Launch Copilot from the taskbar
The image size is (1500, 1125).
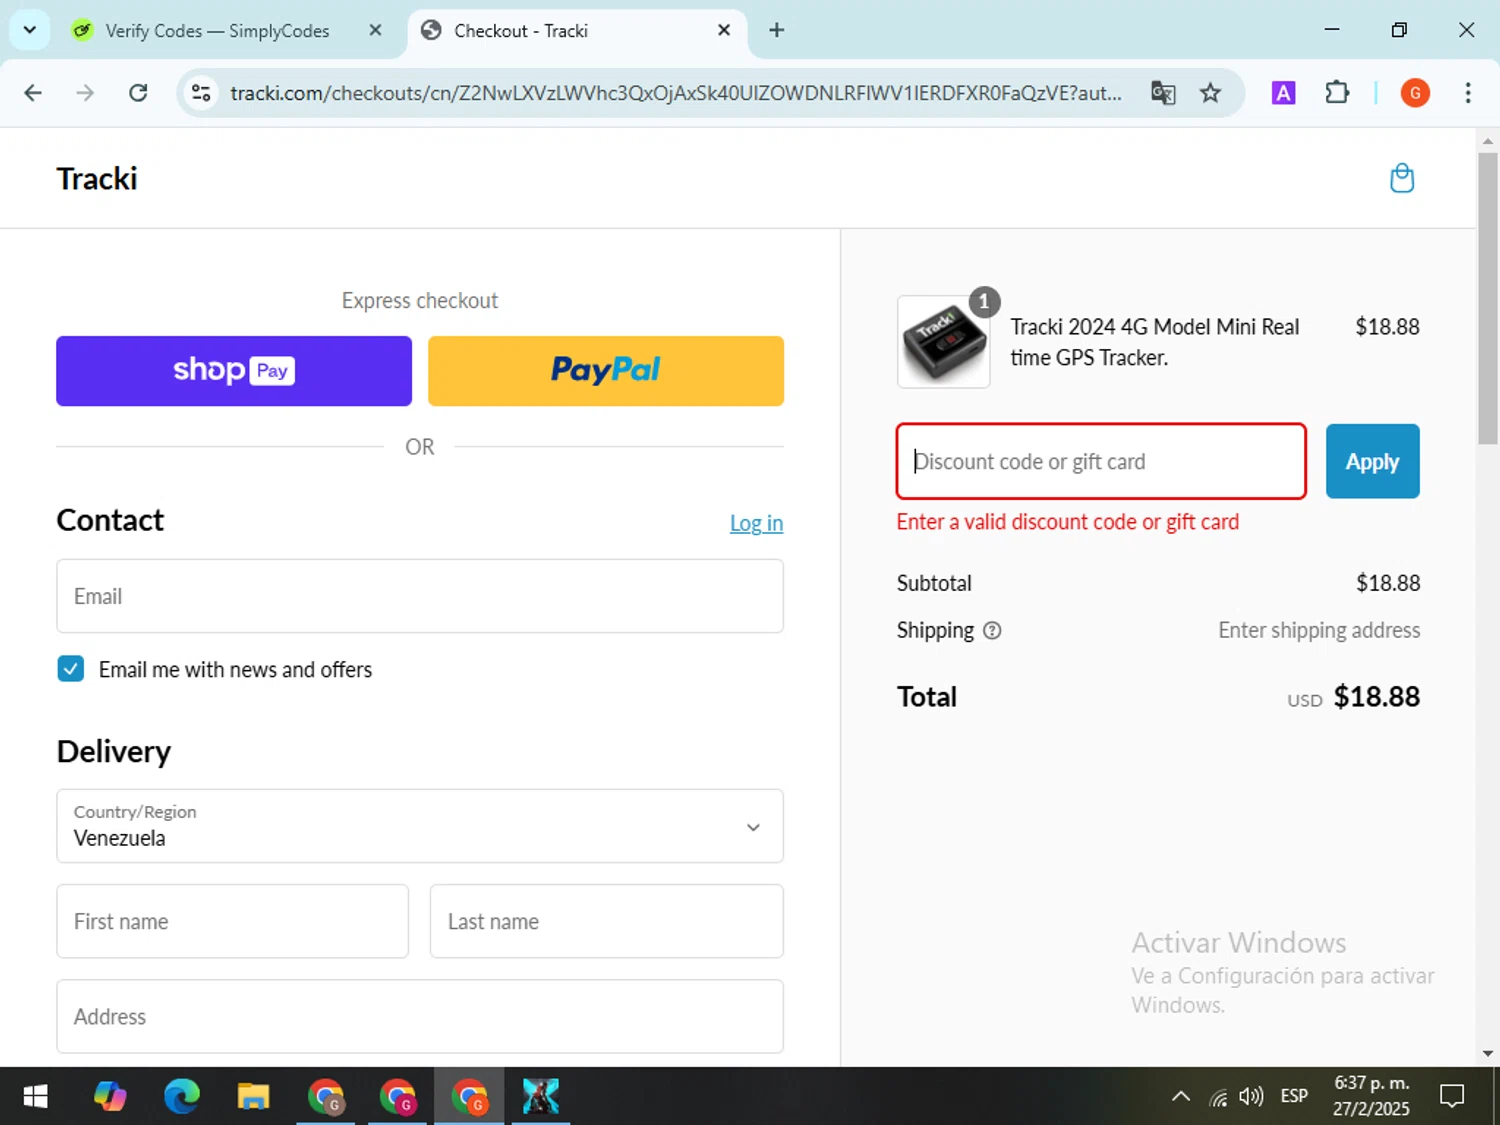[x=110, y=1097]
